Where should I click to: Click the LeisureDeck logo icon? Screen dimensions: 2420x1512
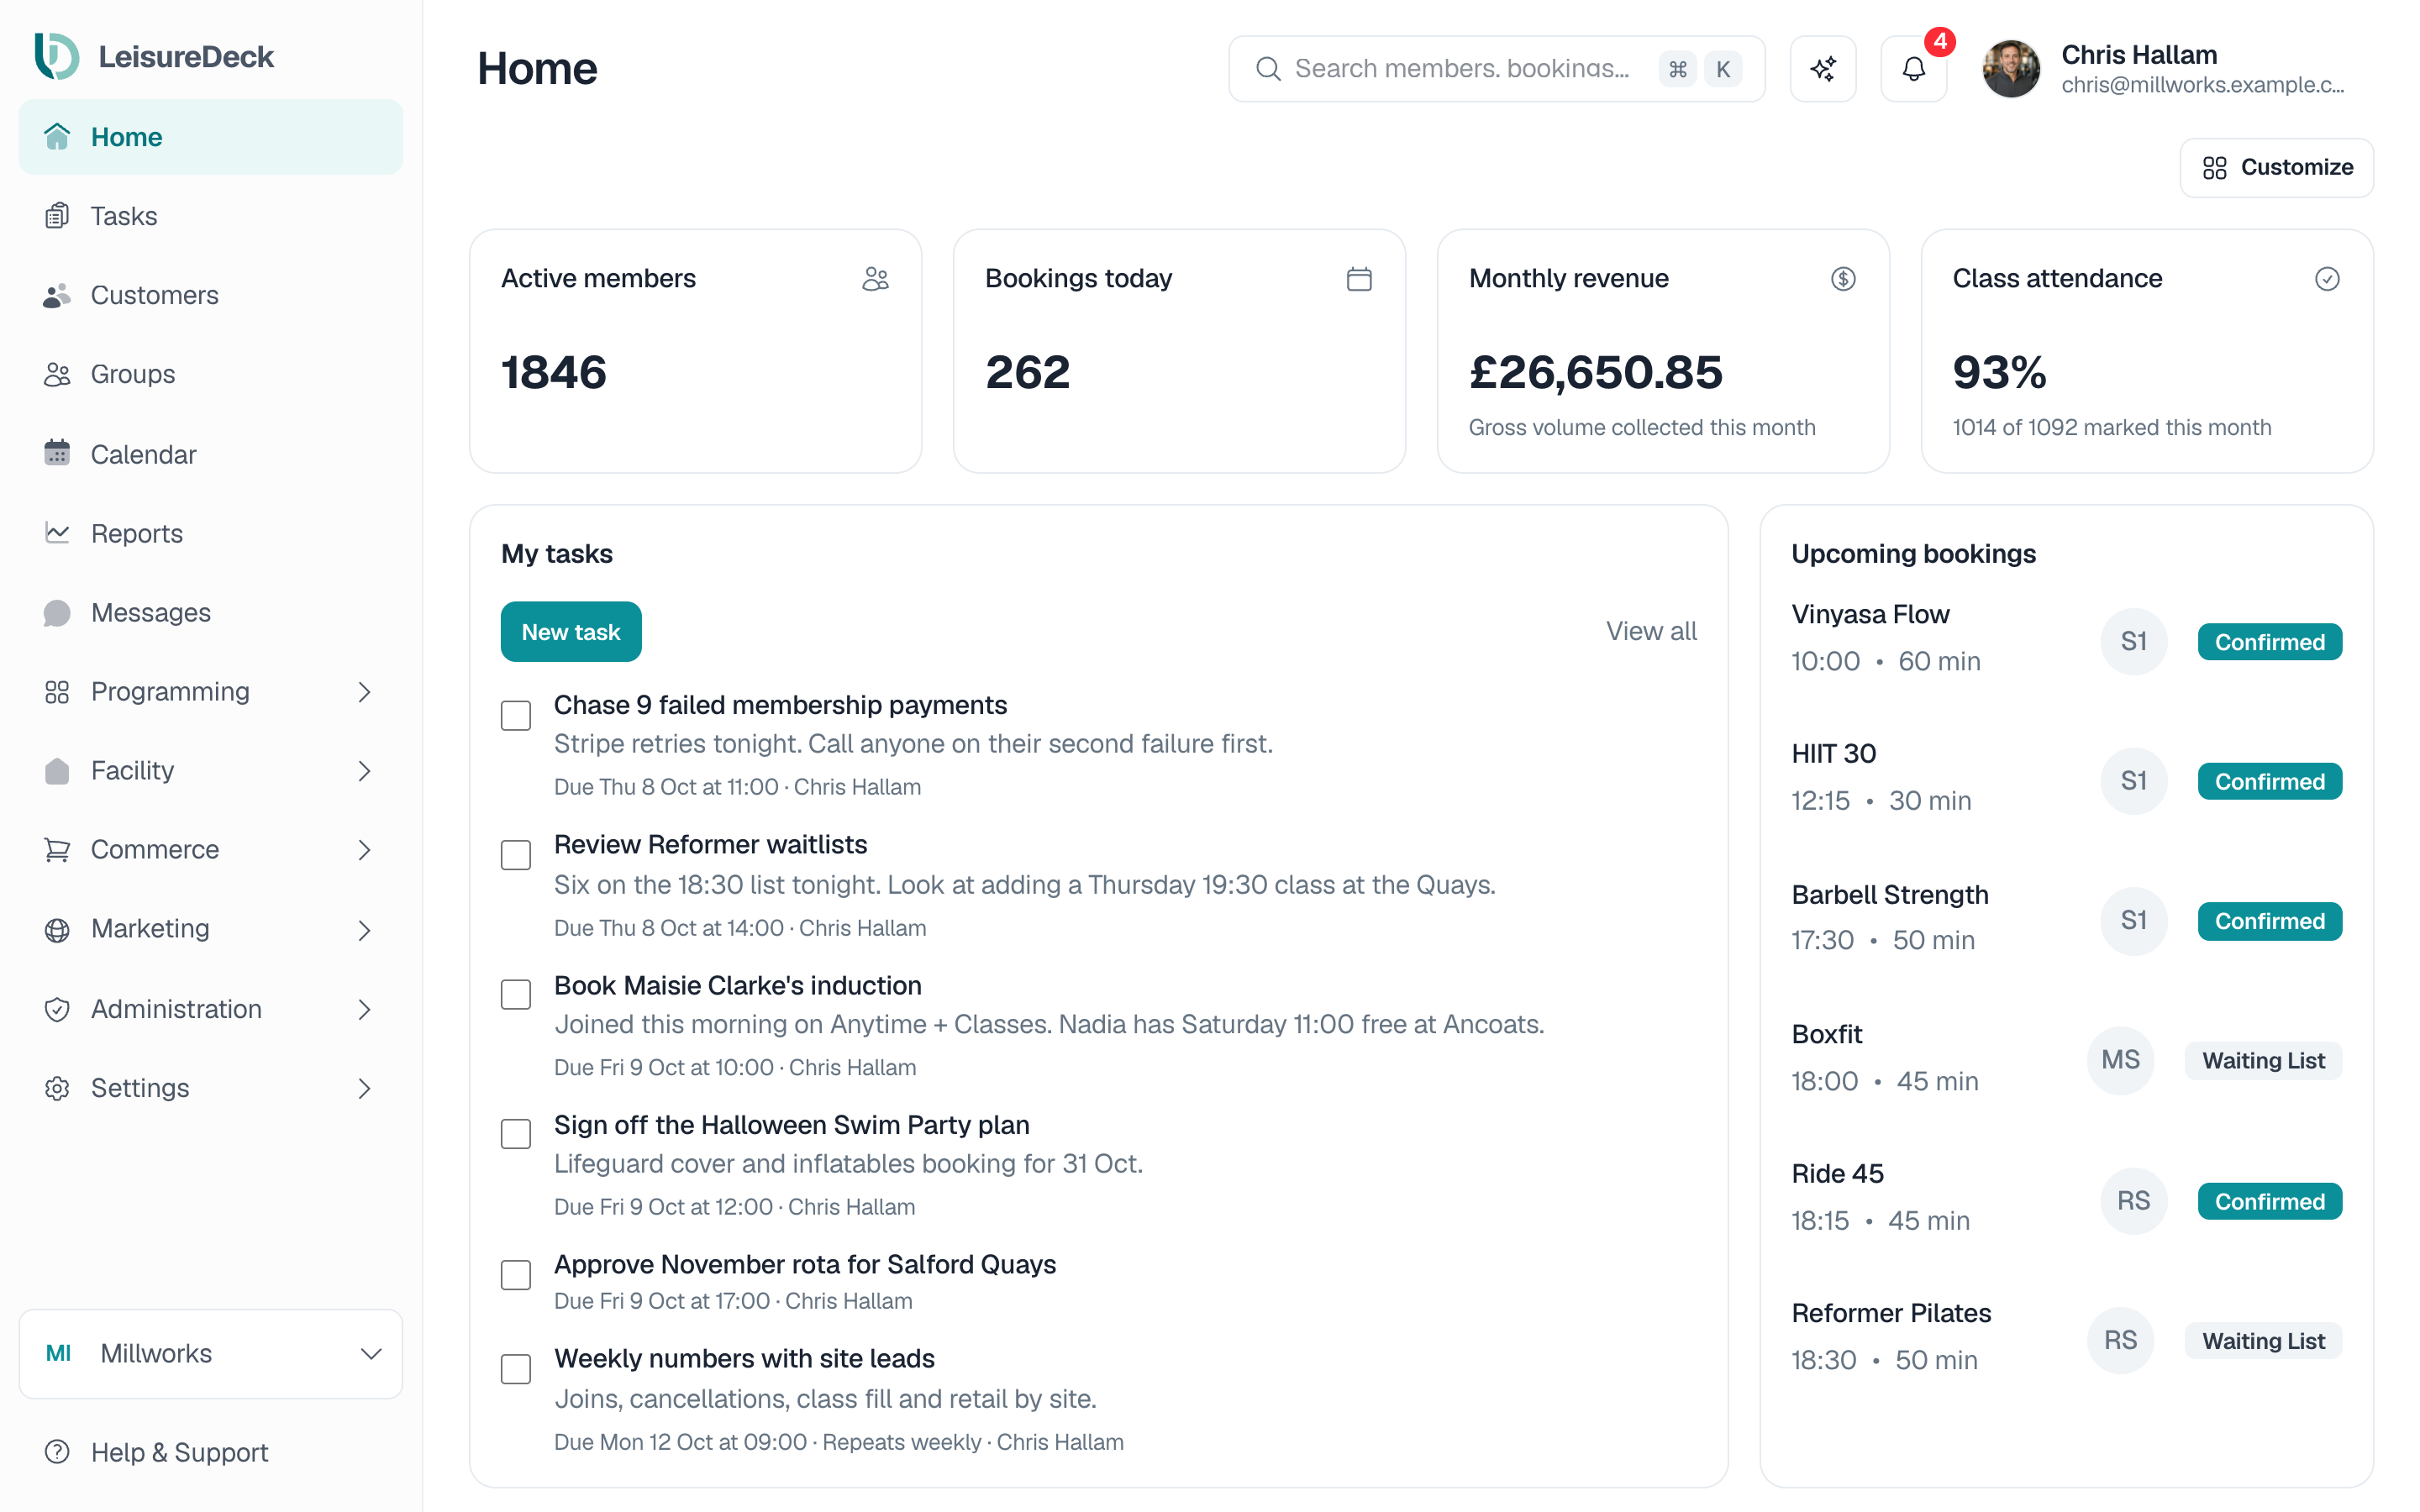(57, 56)
